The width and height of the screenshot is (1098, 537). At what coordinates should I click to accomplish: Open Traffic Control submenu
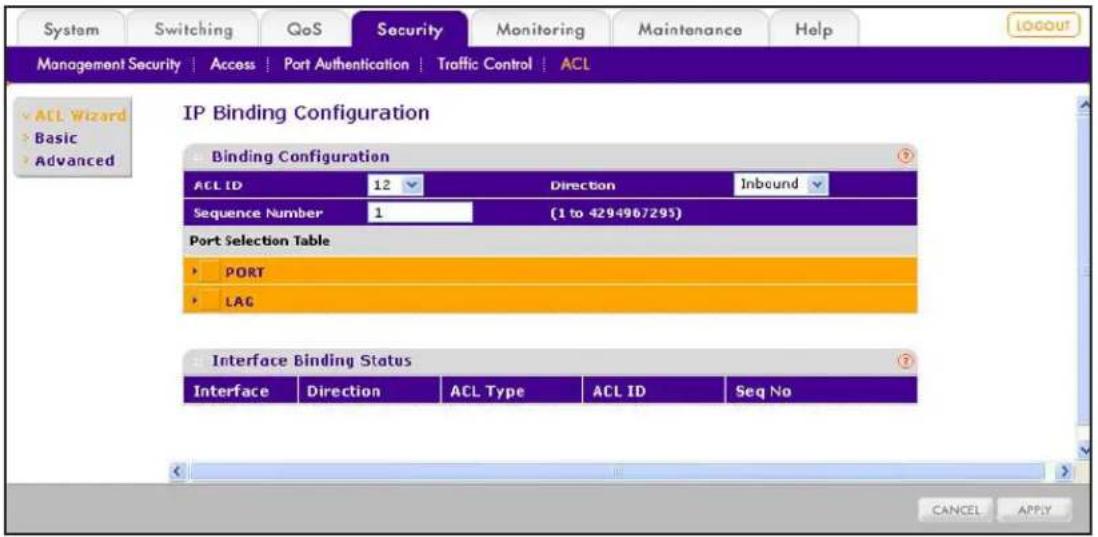[485, 64]
